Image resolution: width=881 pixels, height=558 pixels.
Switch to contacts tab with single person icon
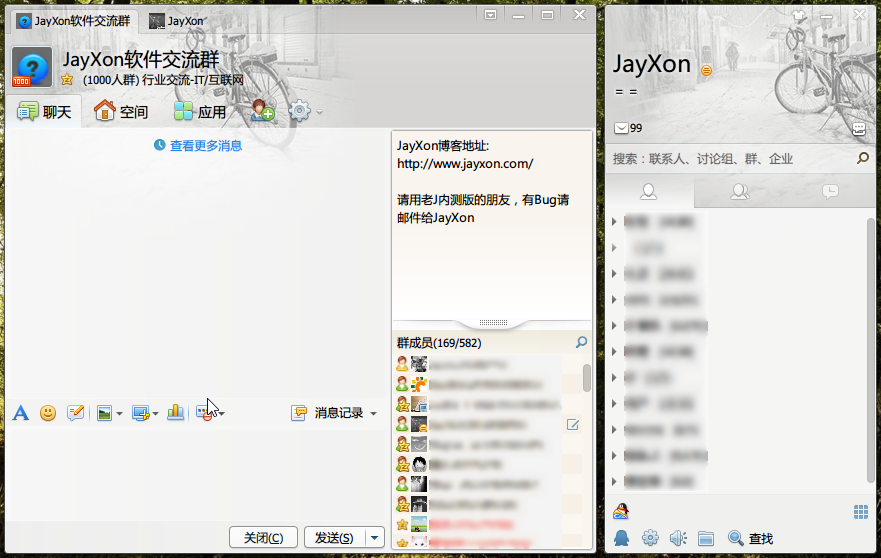tap(650, 192)
